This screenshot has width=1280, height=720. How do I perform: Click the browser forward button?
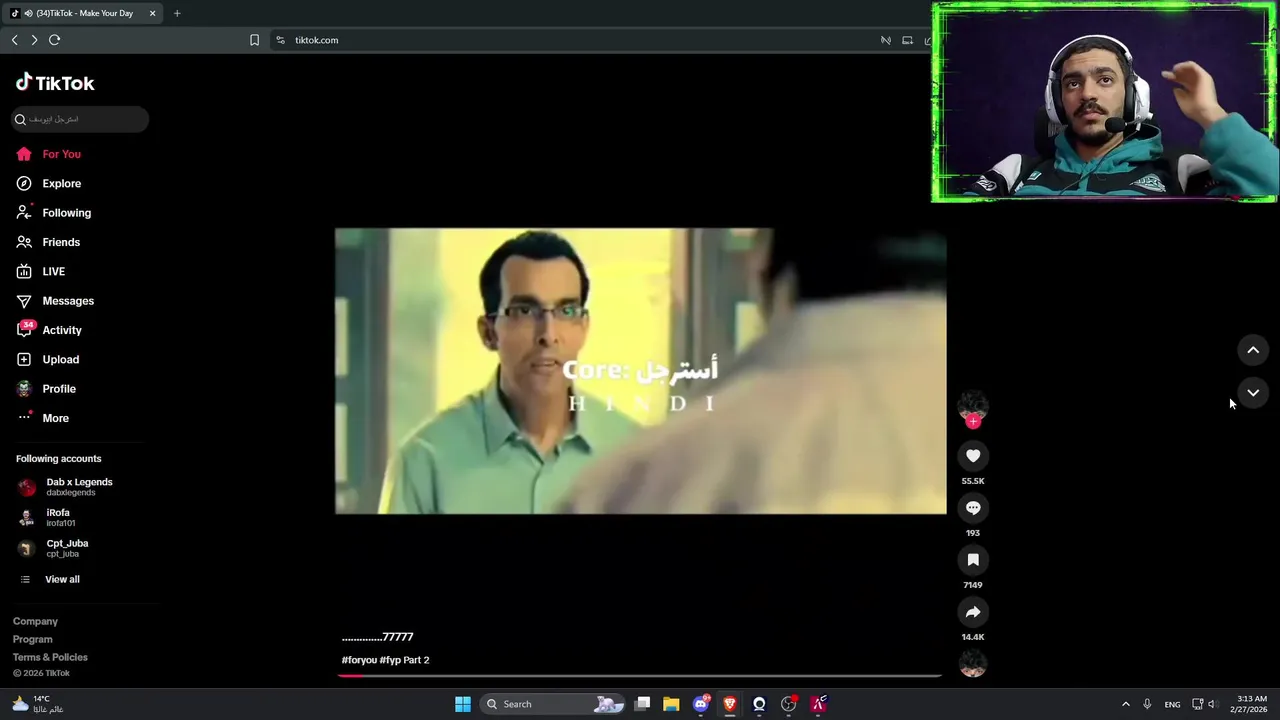point(34,40)
